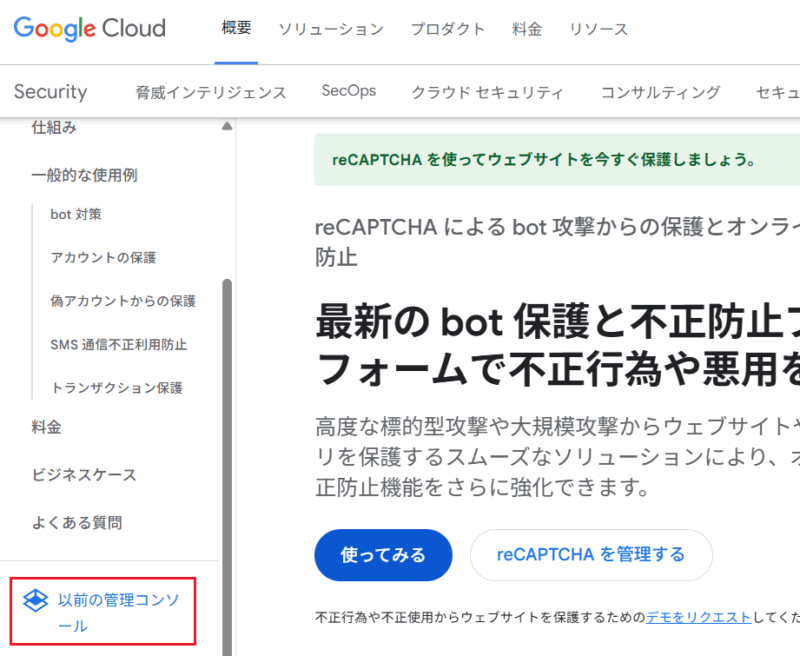
Task: Select the 概要 tab
Action: click(236, 28)
